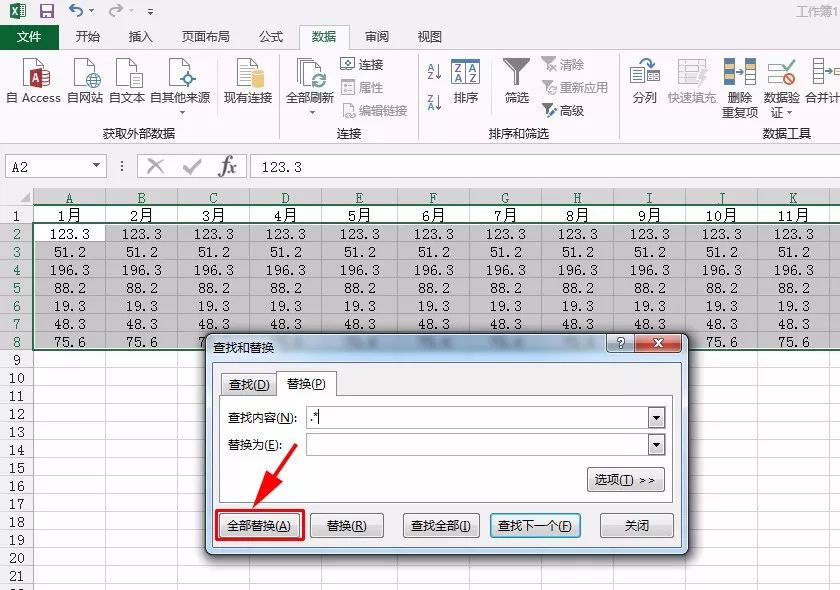Click the 重新应用 filter icon
840x590 pixels.
549,87
